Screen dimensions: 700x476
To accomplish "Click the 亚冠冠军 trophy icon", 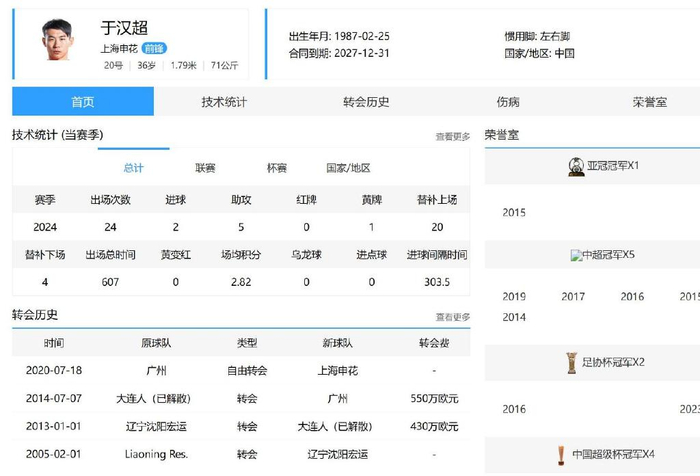I will click(576, 167).
